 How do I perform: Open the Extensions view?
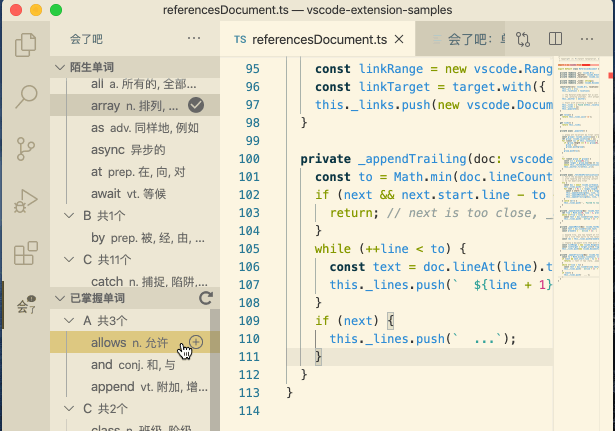(x=26, y=253)
